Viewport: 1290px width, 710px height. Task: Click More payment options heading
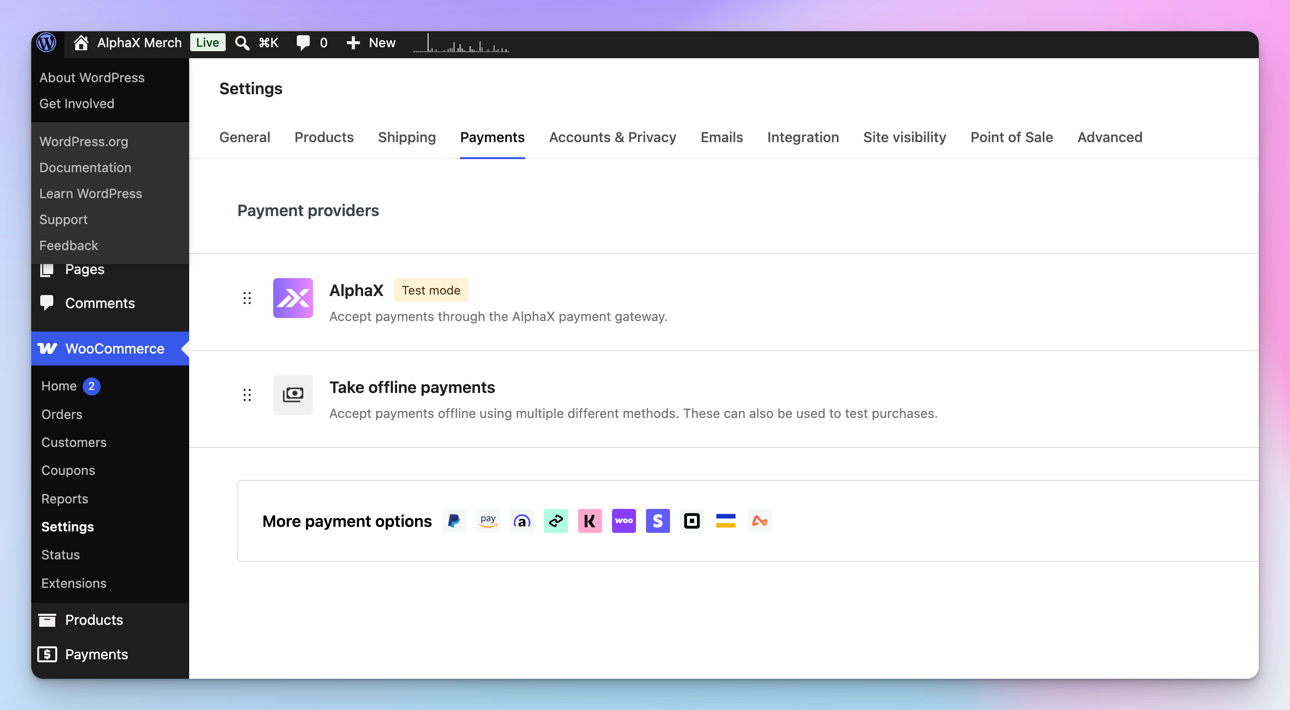347,521
